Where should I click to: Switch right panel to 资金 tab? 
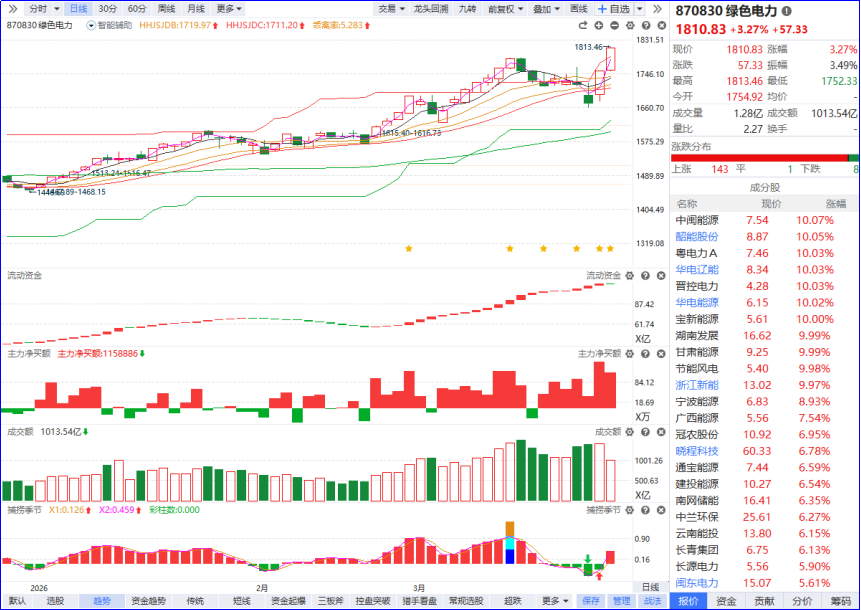[726, 602]
